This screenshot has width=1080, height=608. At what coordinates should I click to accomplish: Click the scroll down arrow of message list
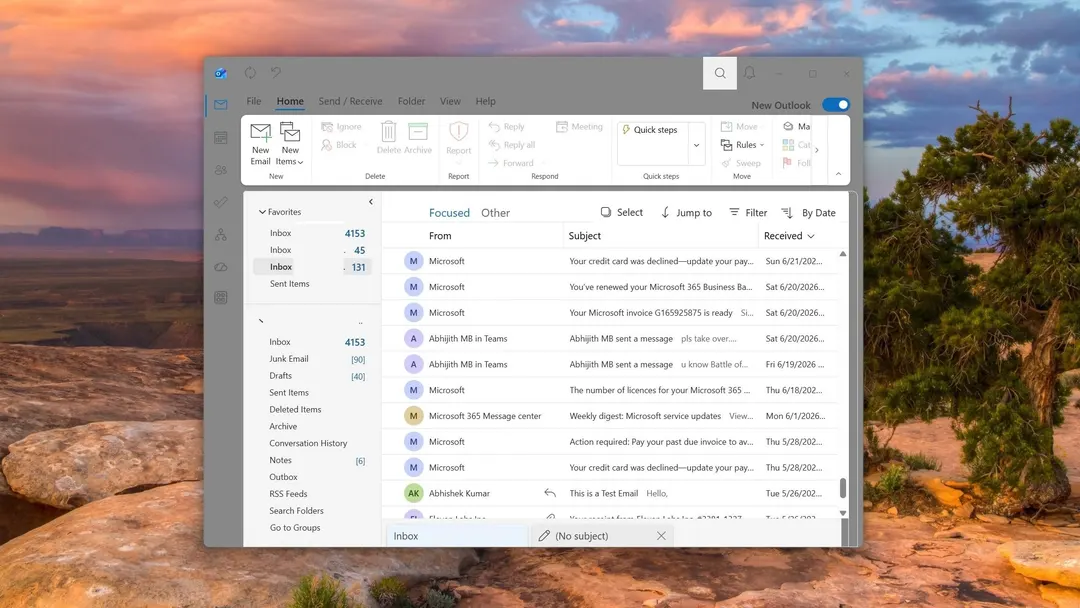842,513
